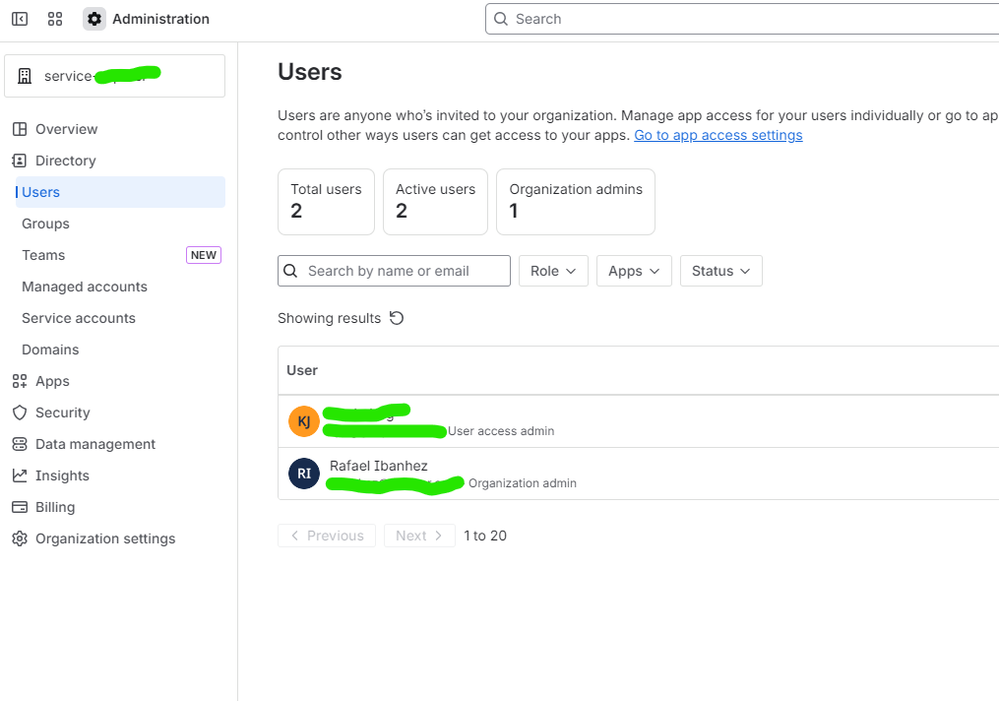Click the RI avatar for Rafael Ibanhez
This screenshot has height=701, width=999.
[304, 474]
